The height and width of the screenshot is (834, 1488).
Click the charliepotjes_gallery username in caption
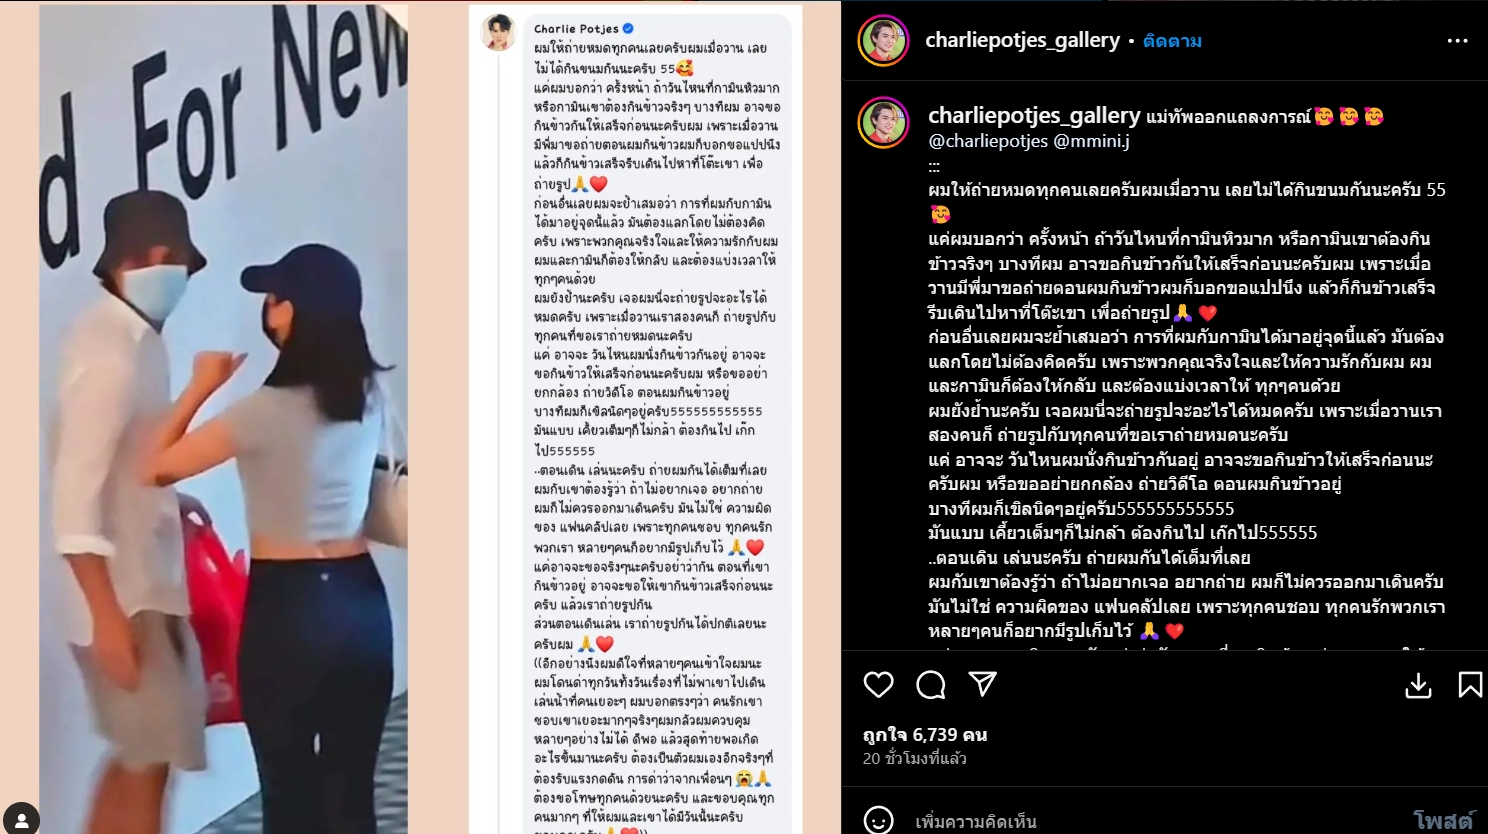pos(1034,115)
